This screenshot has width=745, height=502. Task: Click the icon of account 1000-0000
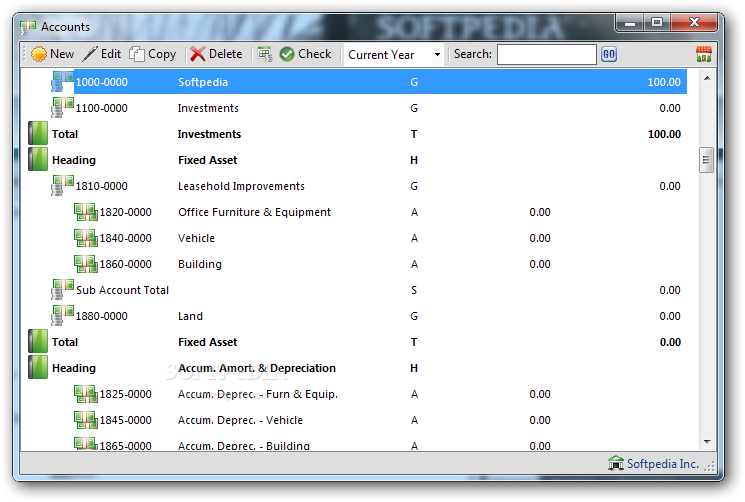(62, 82)
